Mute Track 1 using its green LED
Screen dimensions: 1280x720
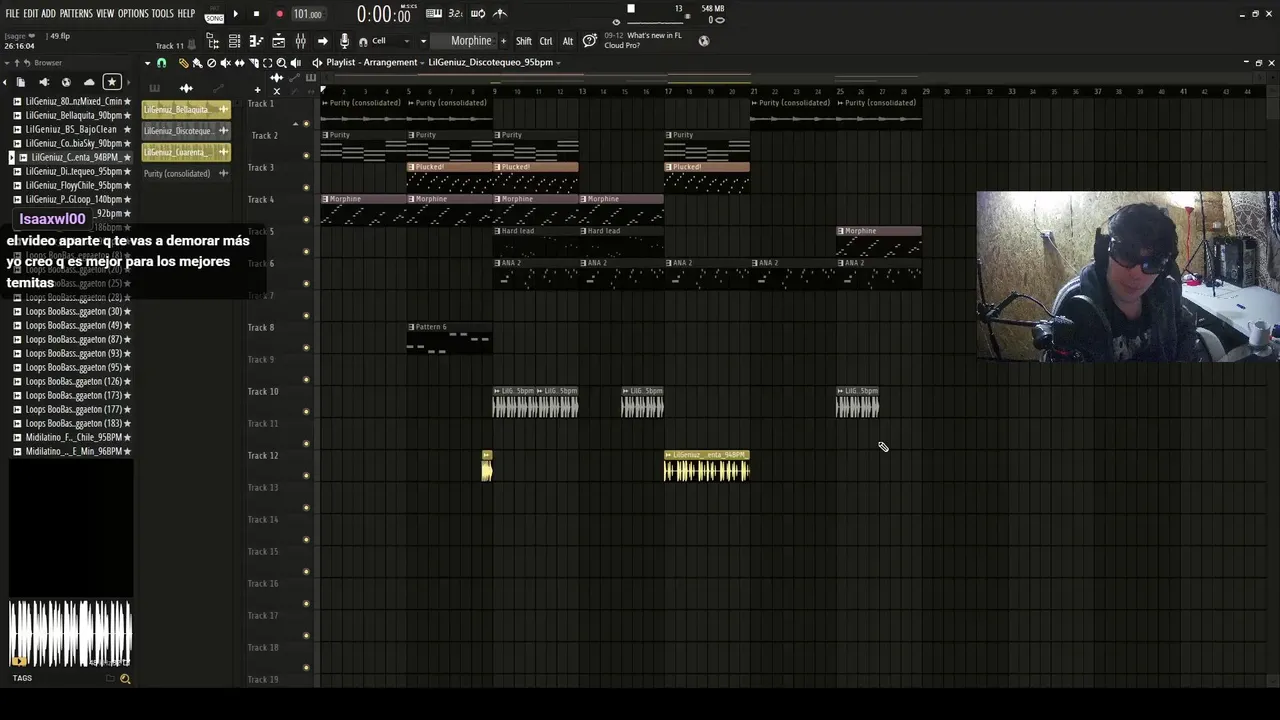(x=306, y=124)
